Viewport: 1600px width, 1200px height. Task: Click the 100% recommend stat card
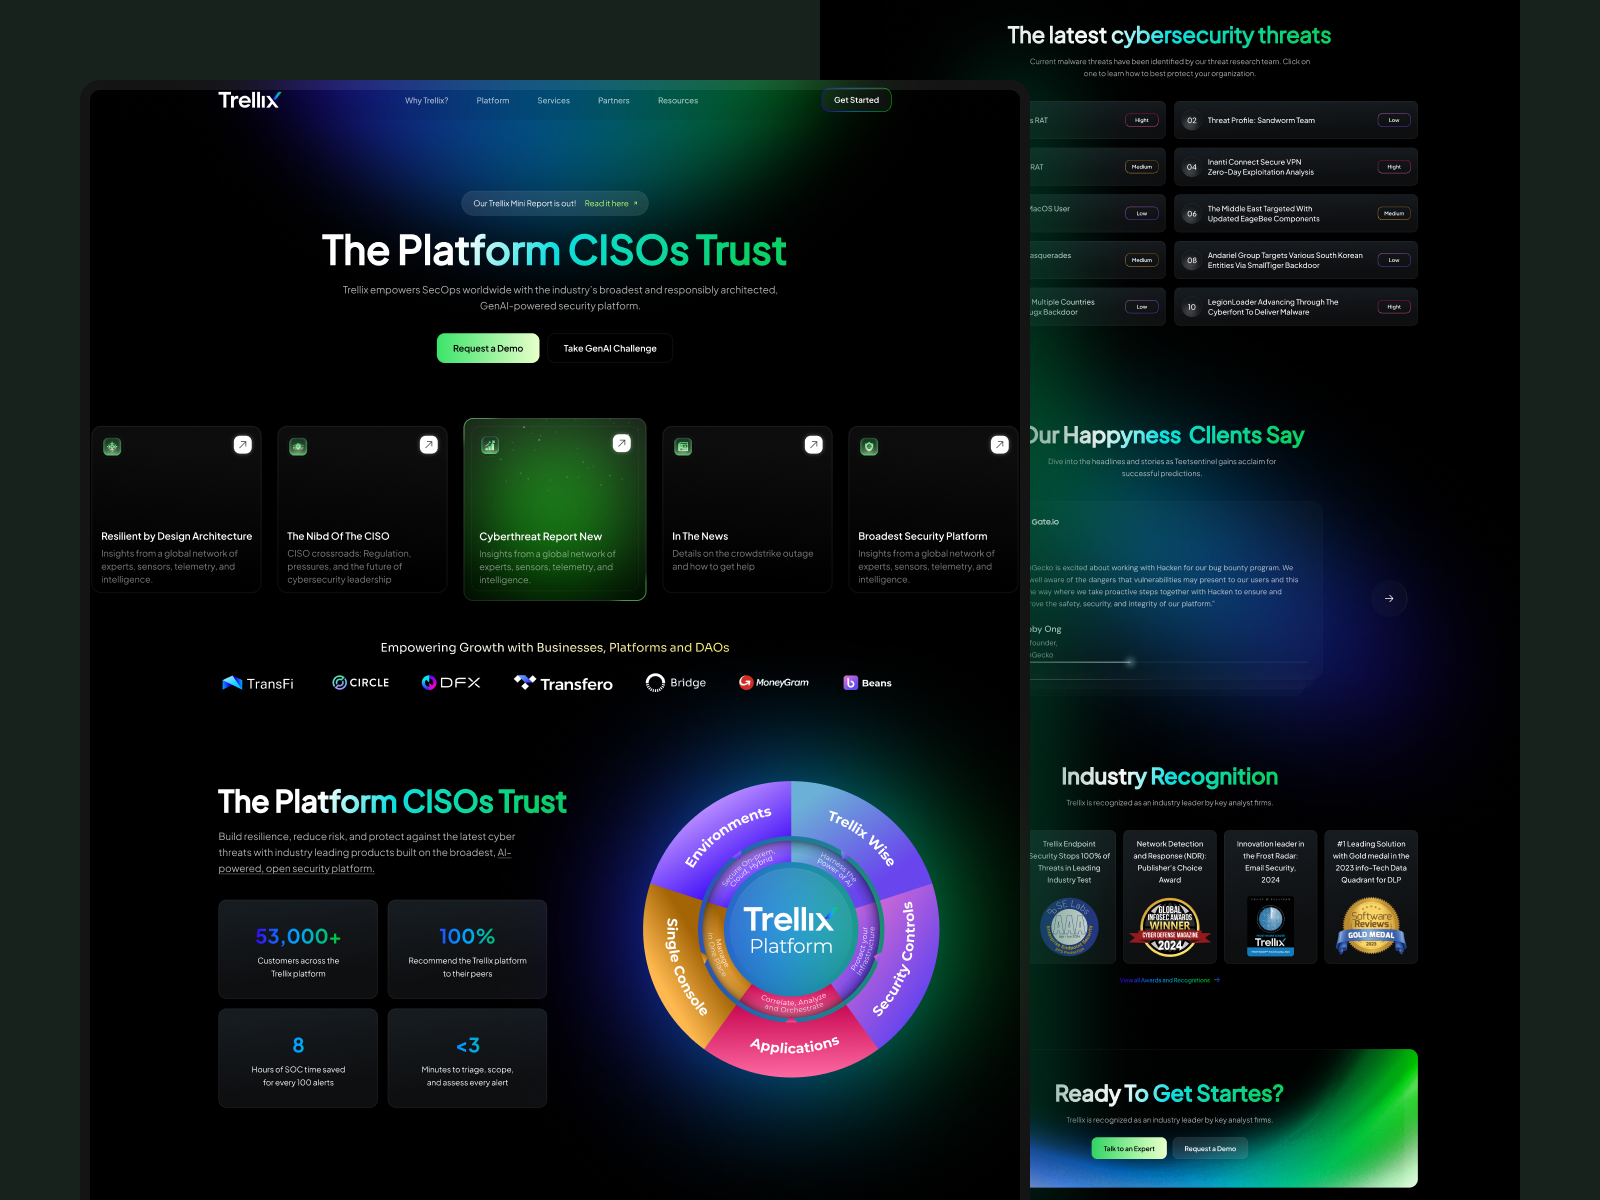click(467, 949)
